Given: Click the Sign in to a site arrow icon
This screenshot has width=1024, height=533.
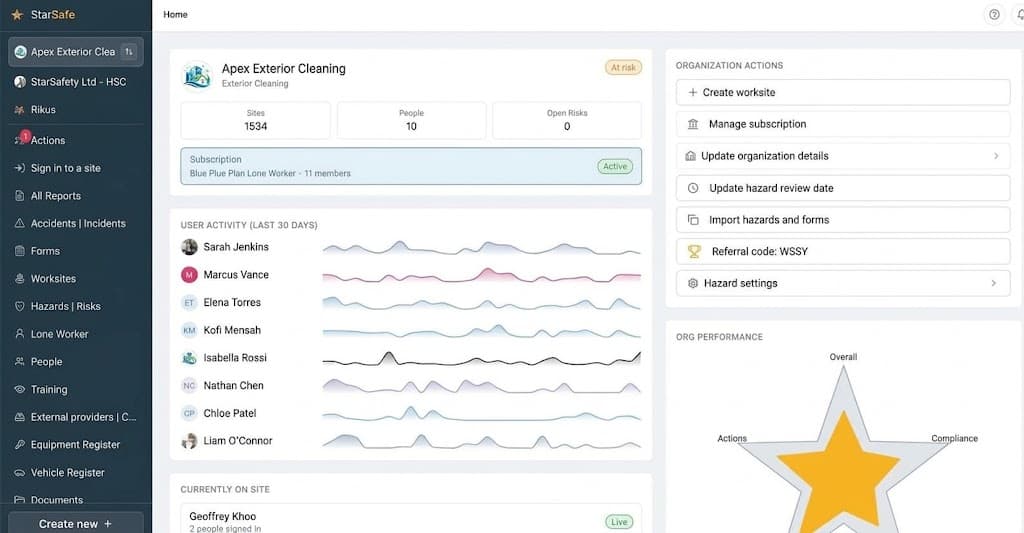Looking at the screenshot, I should (20, 168).
